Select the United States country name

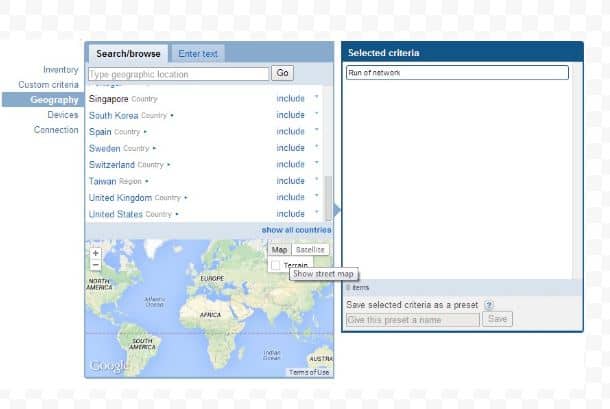[116, 214]
